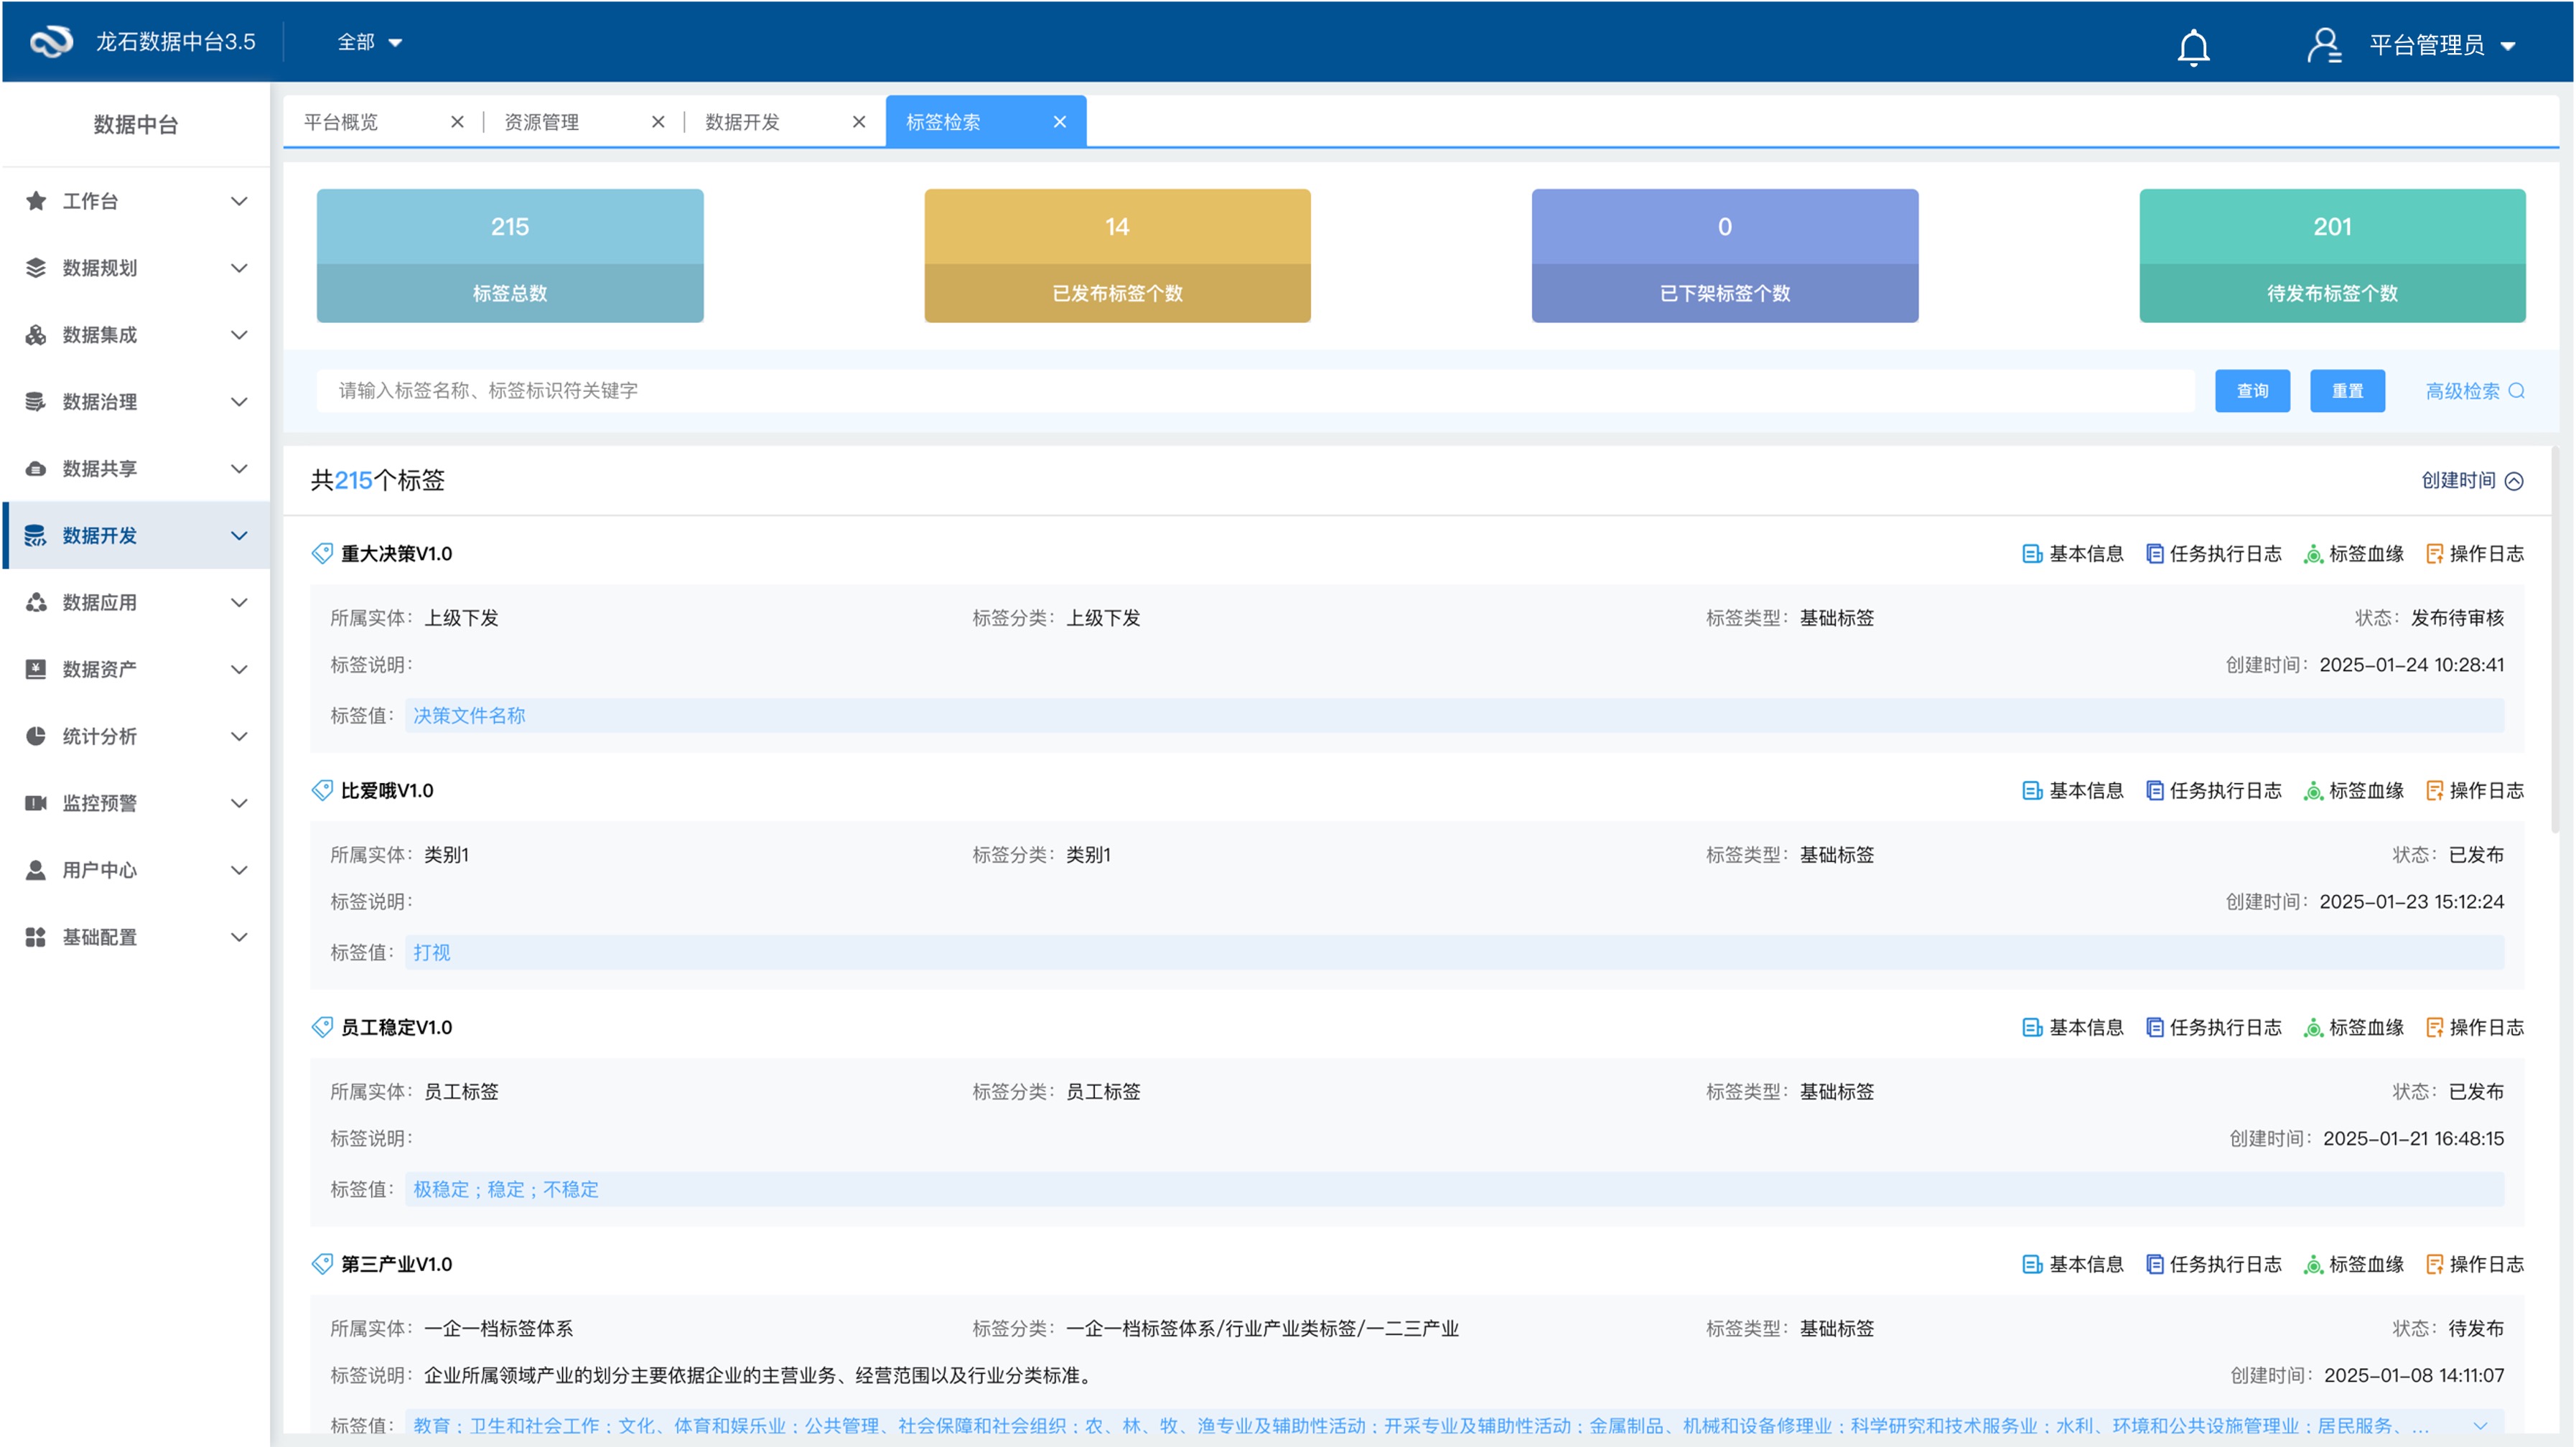Open 基本信息 for 比爱哦V1.0
2576x1447 pixels.
click(x=2072, y=790)
